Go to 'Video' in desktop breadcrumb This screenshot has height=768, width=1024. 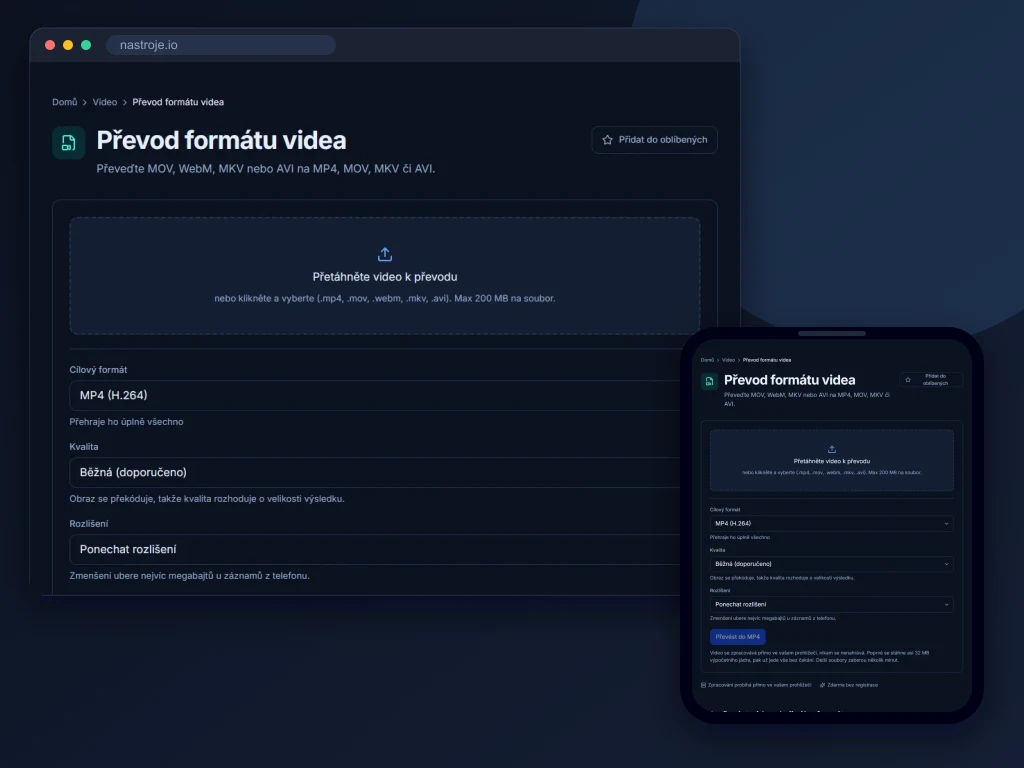104,102
